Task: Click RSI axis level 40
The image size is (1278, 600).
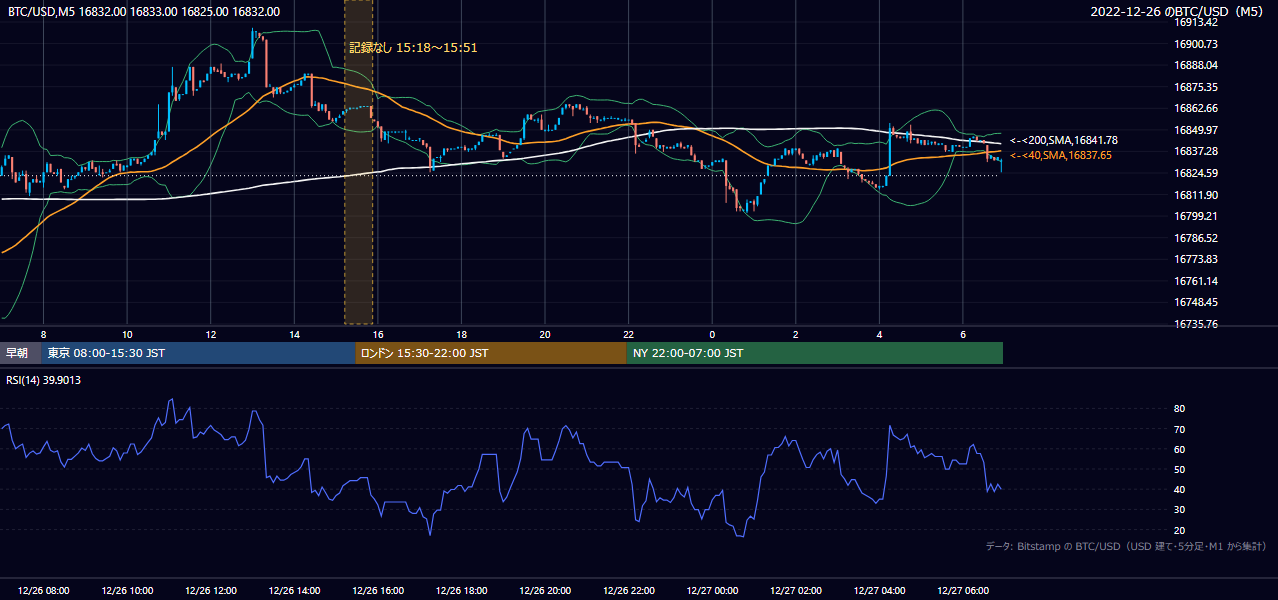Action: tap(1179, 489)
